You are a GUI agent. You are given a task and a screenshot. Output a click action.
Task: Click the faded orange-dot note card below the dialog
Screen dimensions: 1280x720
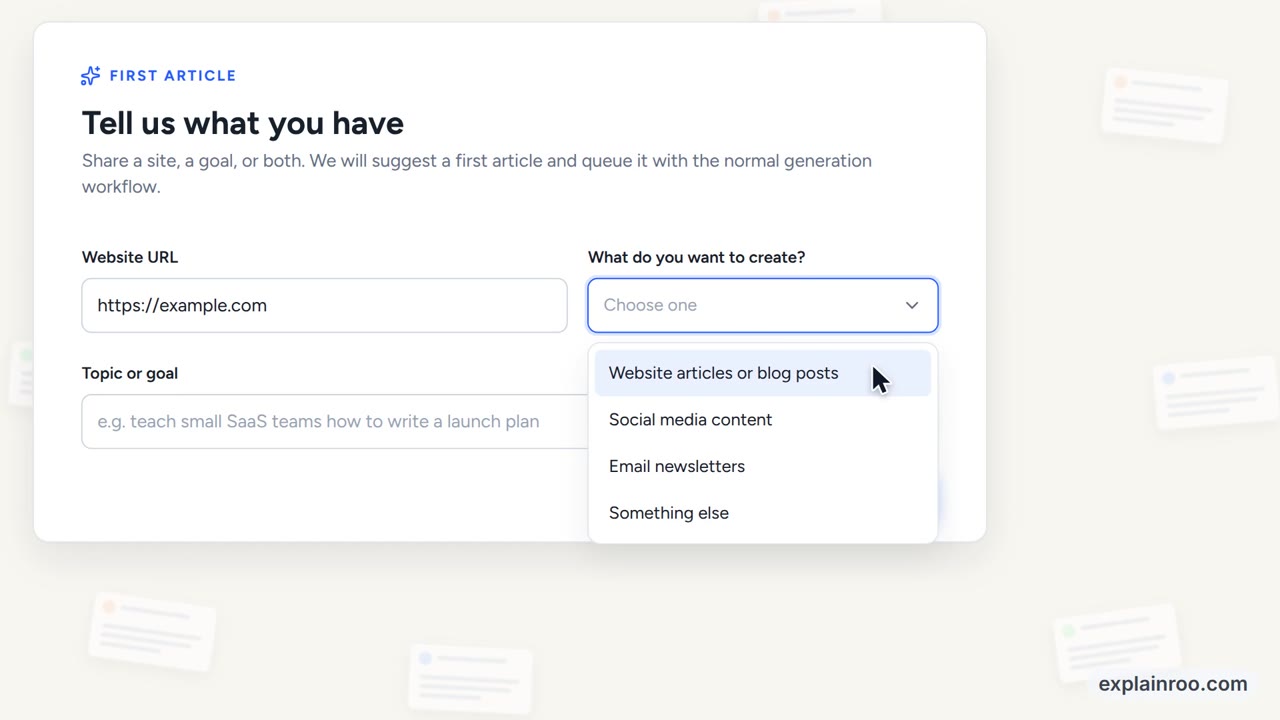coord(152,631)
